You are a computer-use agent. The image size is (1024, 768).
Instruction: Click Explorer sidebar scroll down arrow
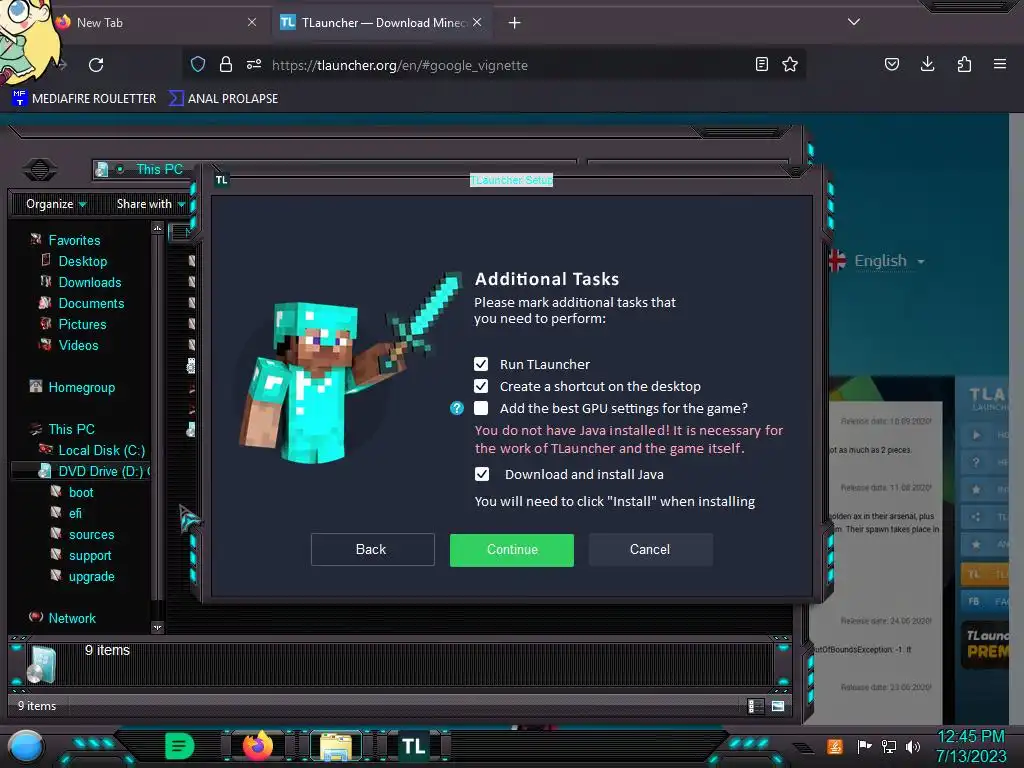pos(157,628)
